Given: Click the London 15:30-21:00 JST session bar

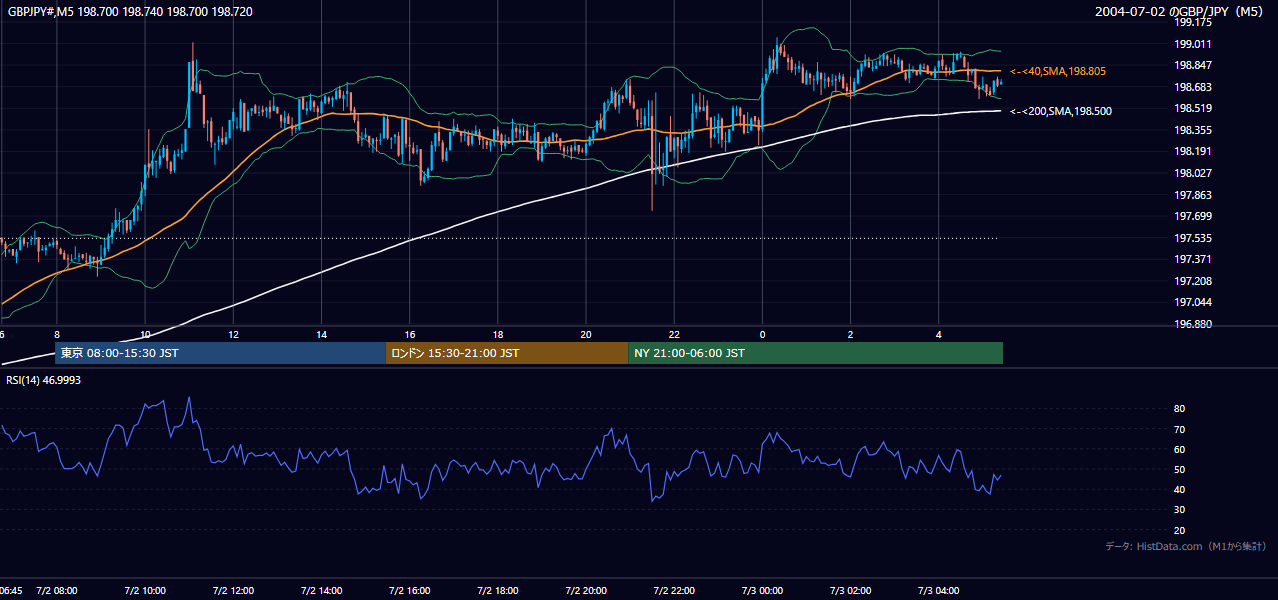Looking at the screenshot, I should [507, 353].
